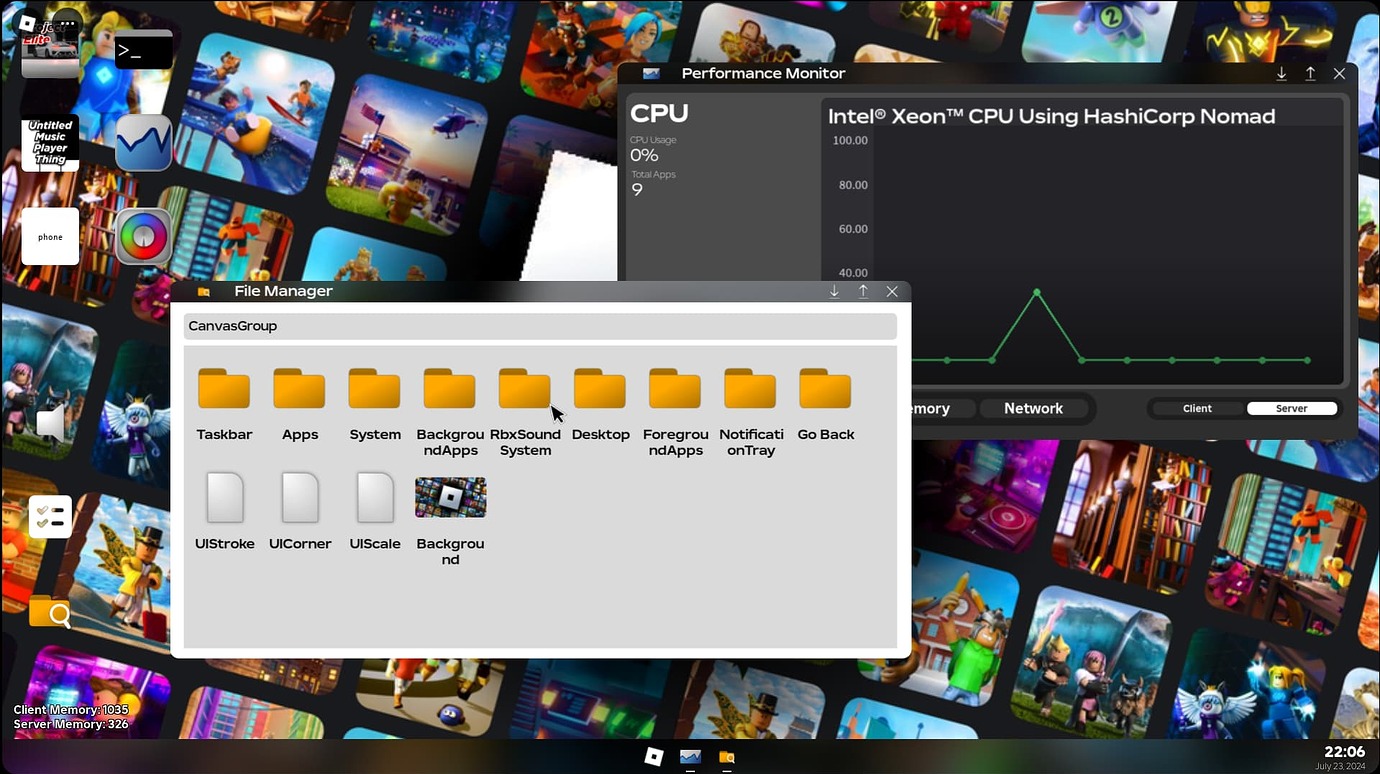Click the CanvasGroup address bar
Image resolution: width=1380 pixels, height=774 pixels.
(x=540, y=325)
